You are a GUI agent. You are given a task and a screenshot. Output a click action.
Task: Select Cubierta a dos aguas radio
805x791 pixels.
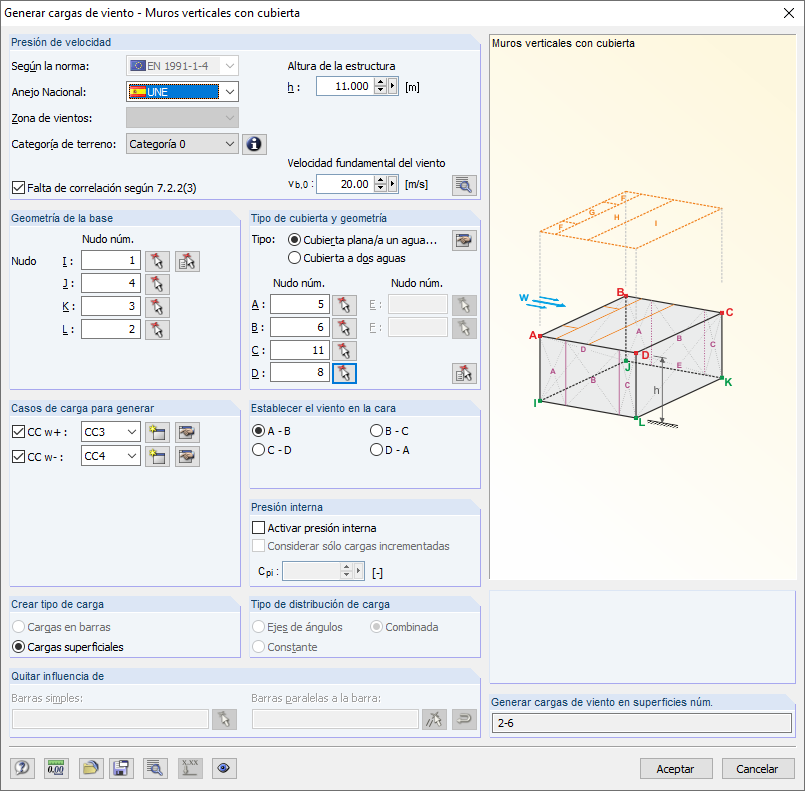294,258
